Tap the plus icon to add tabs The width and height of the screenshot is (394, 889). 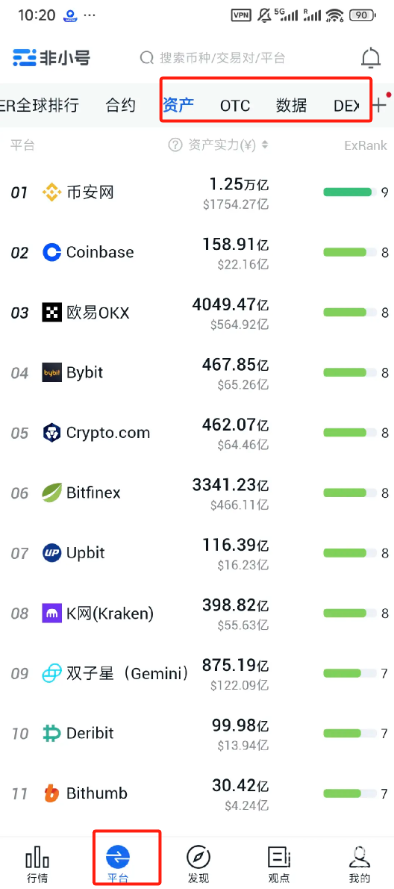click(380, 105)
